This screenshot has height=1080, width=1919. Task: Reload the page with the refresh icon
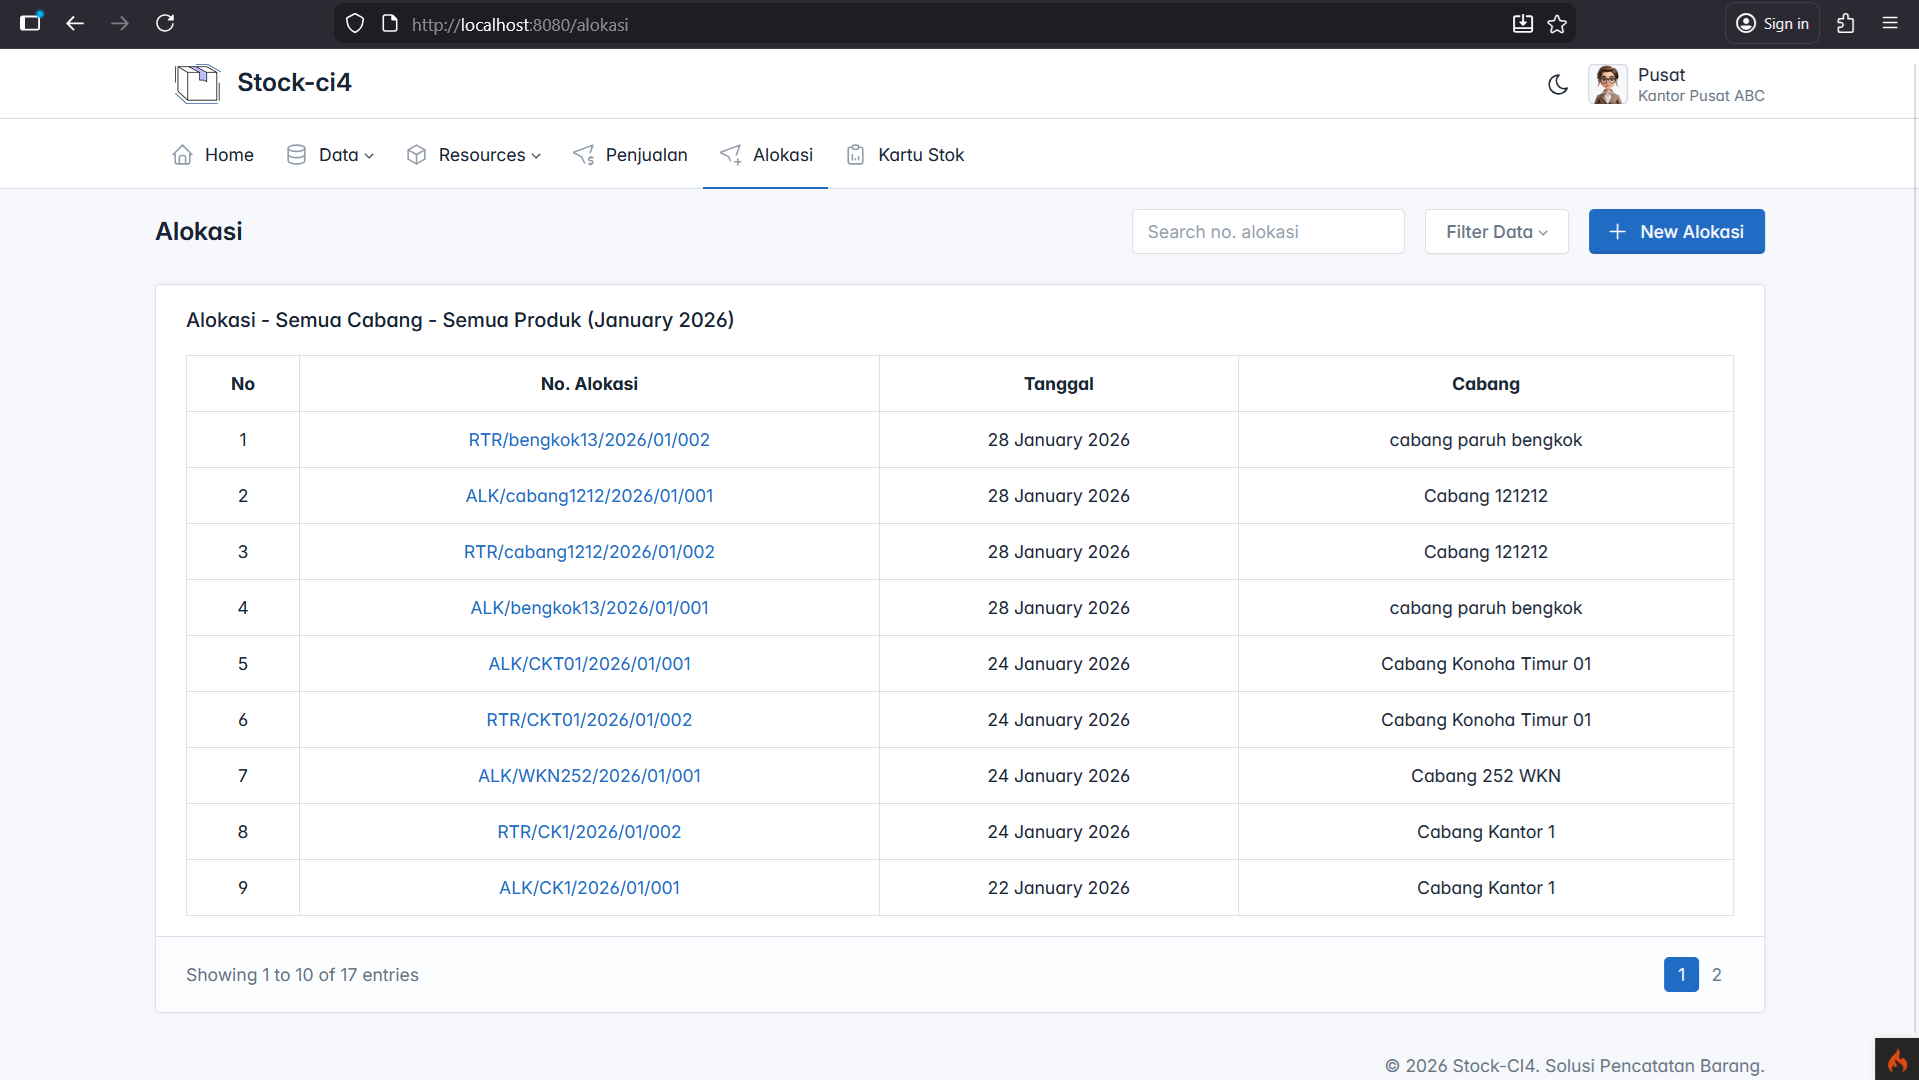(165, 23)
